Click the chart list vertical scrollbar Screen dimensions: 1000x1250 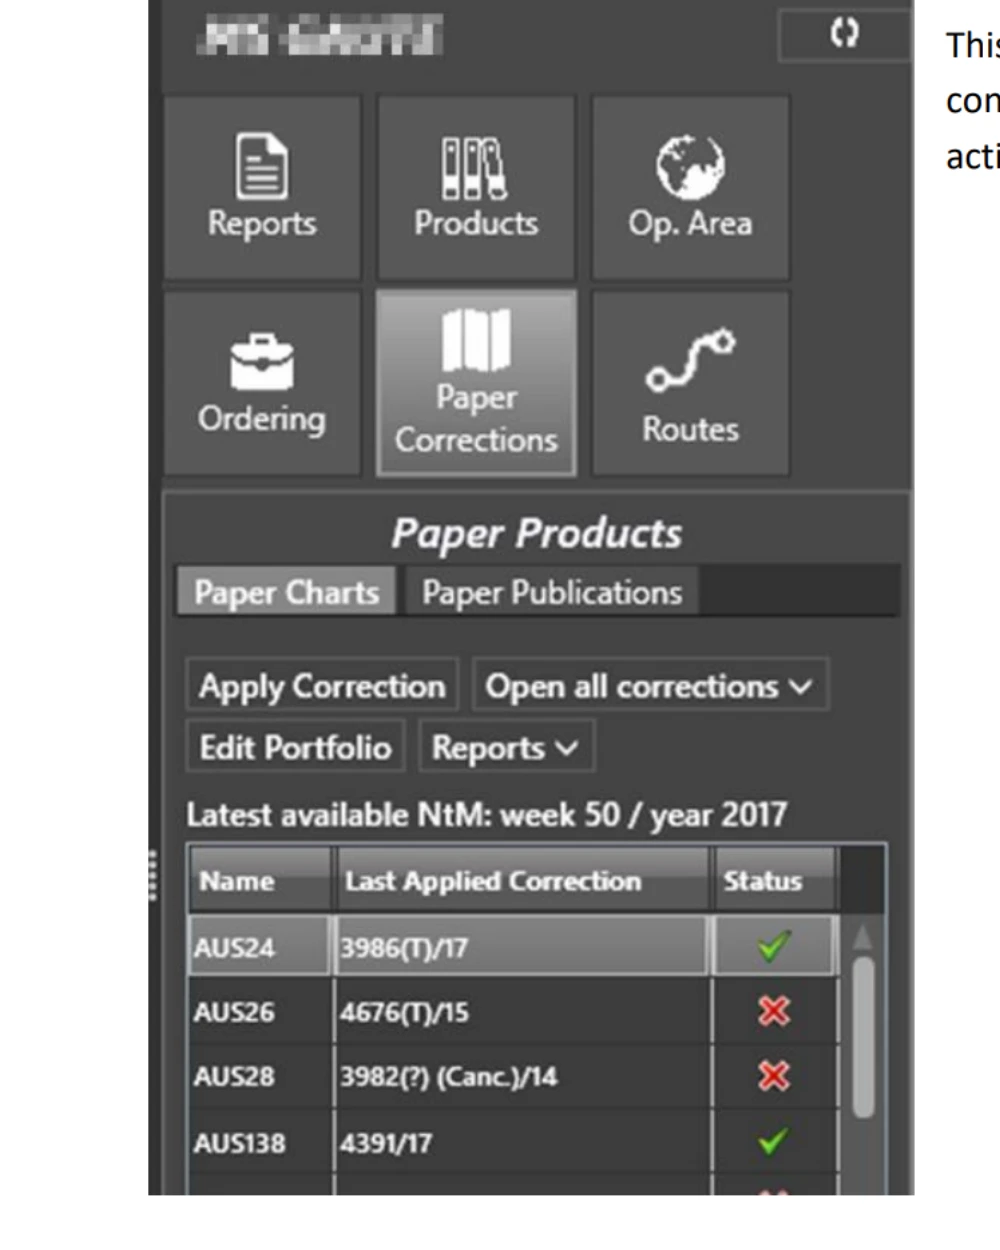click(863, 1035)
